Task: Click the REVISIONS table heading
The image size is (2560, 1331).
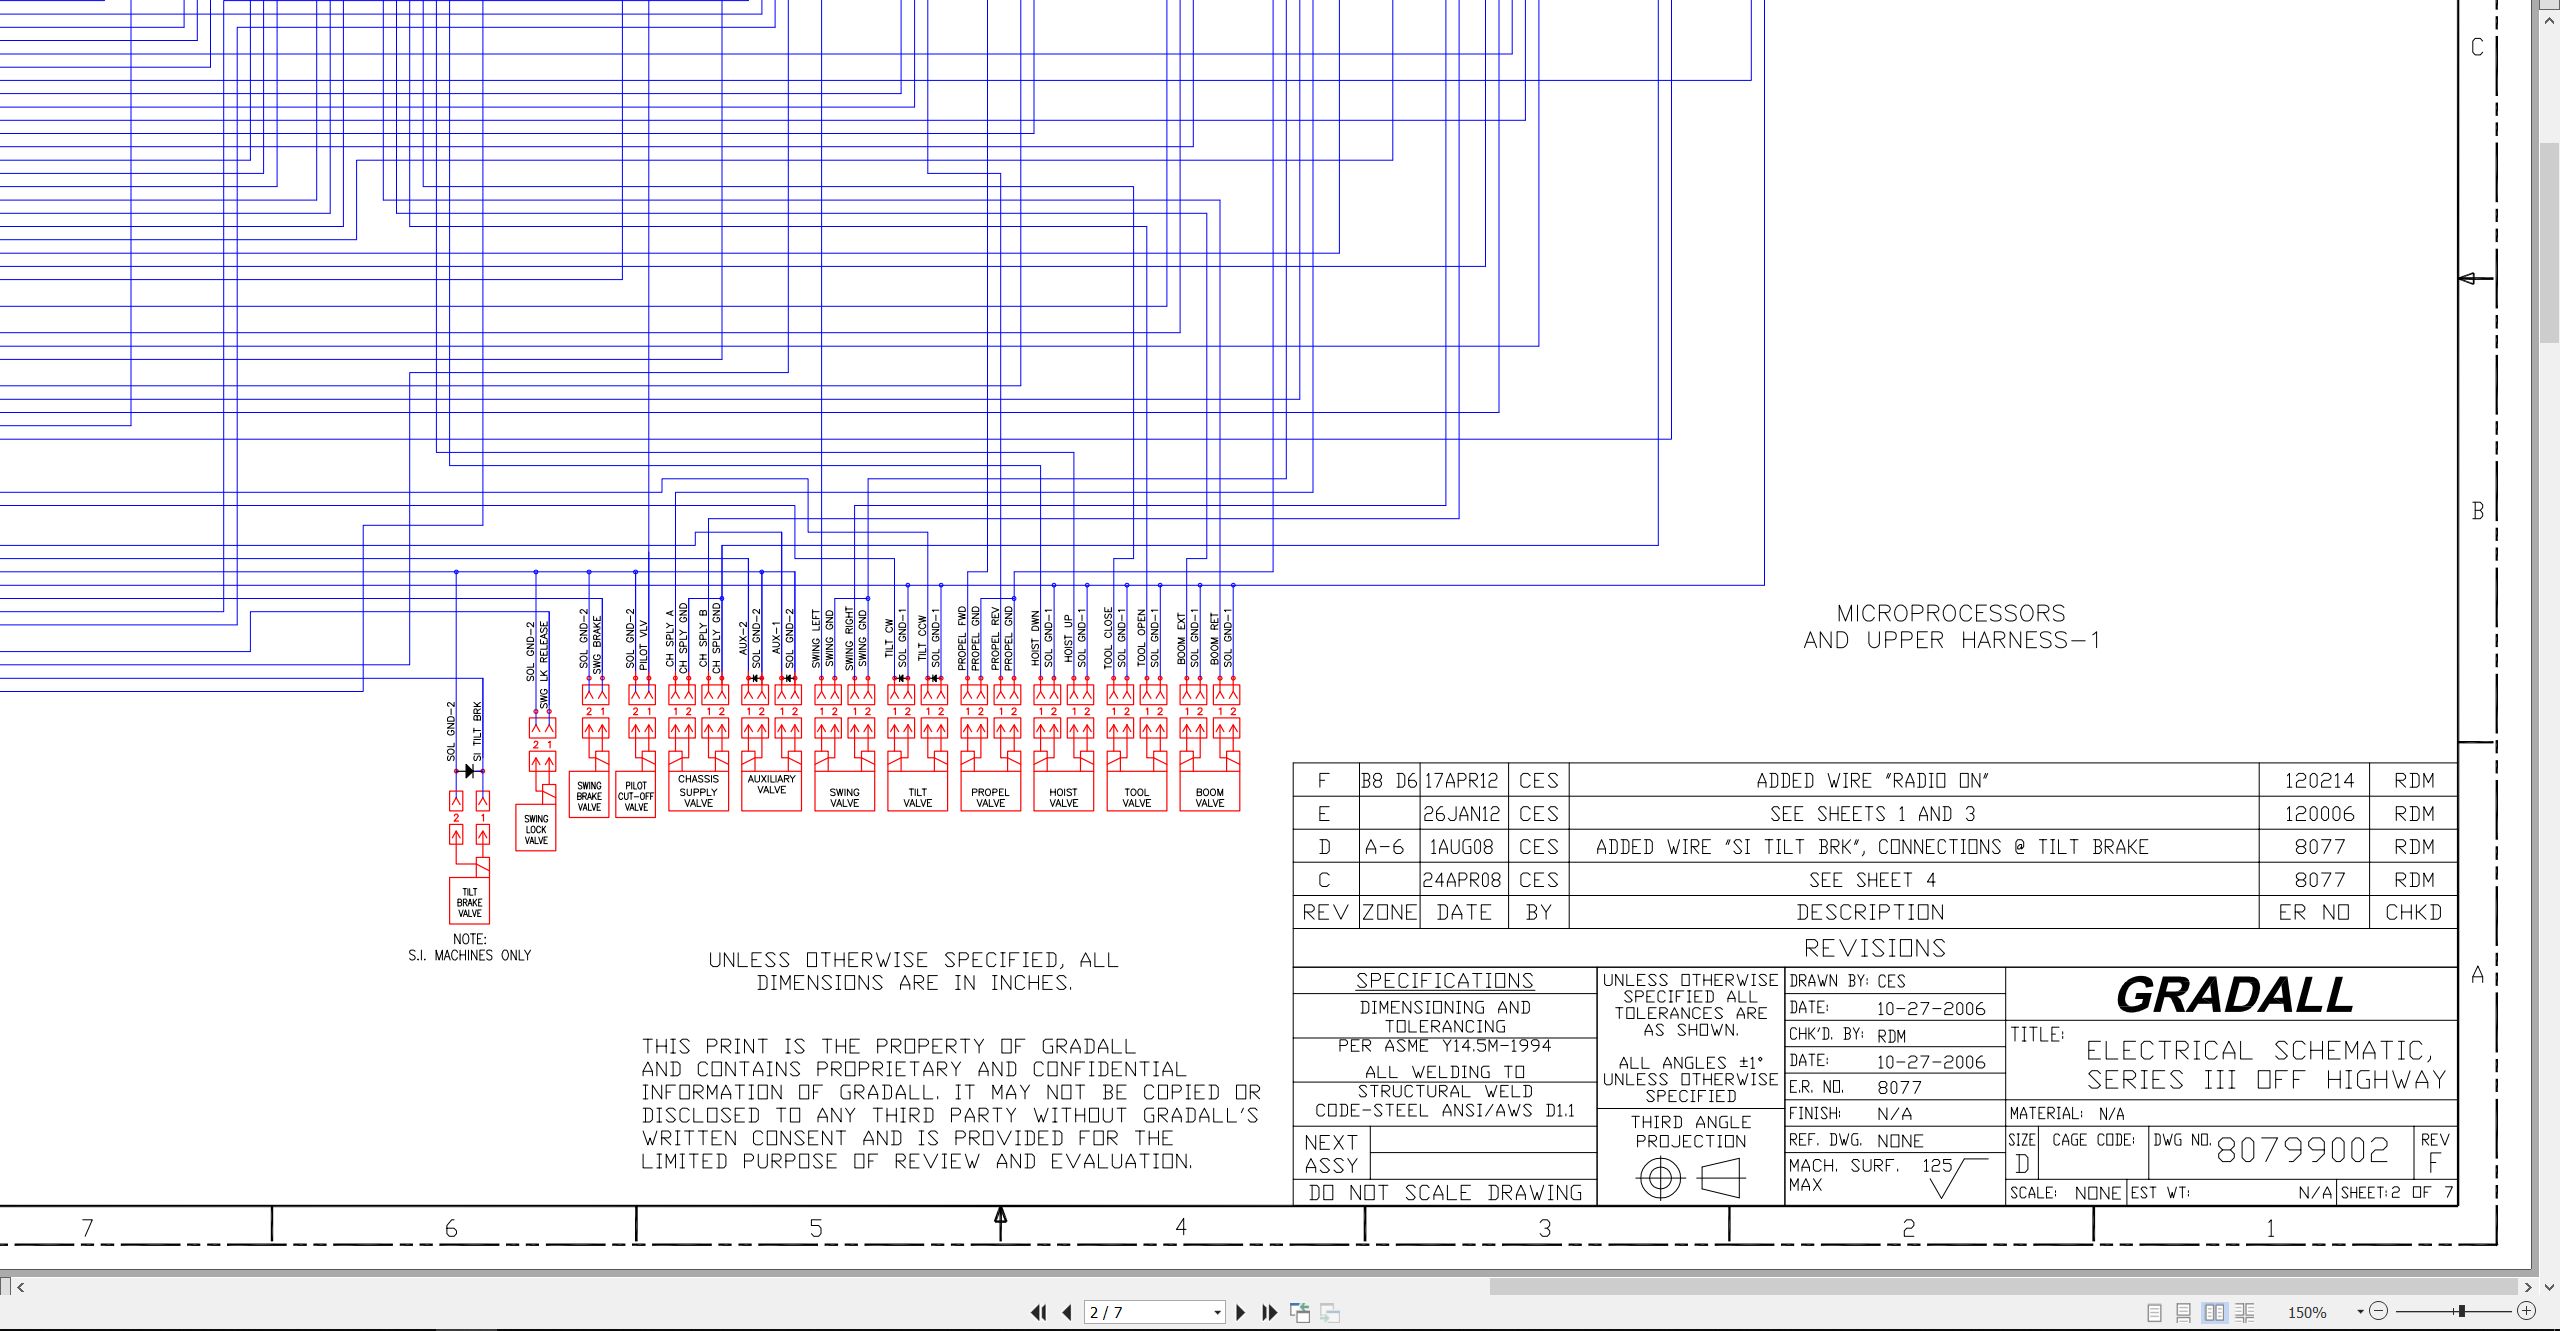Action: (1875, 948)
